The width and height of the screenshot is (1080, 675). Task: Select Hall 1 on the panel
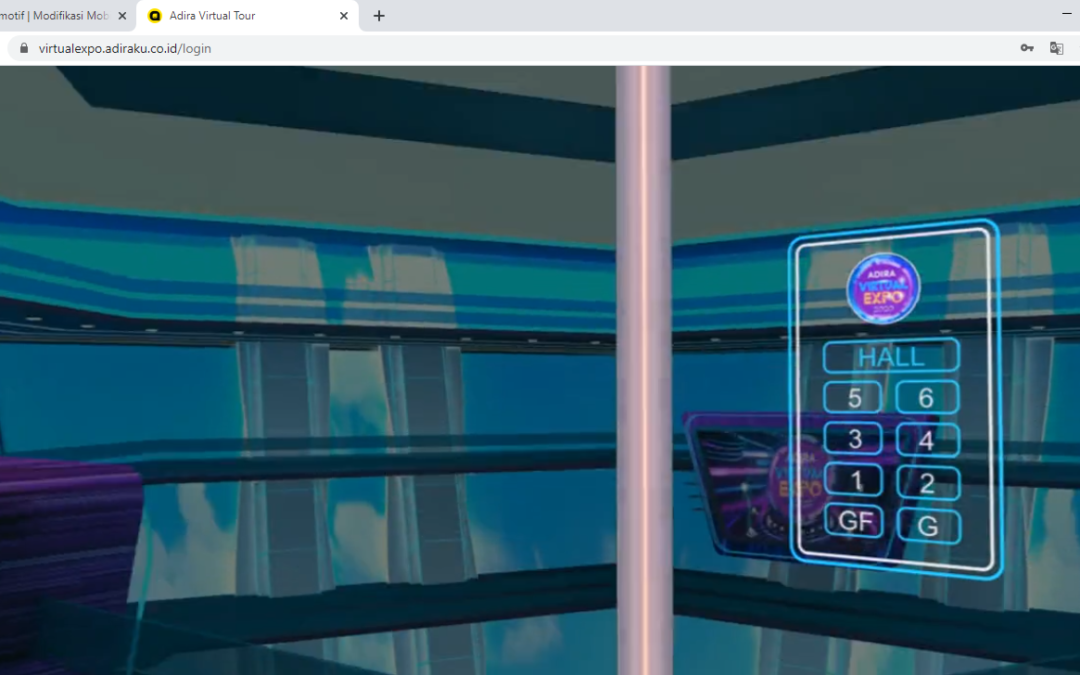(x=855, y=481)
